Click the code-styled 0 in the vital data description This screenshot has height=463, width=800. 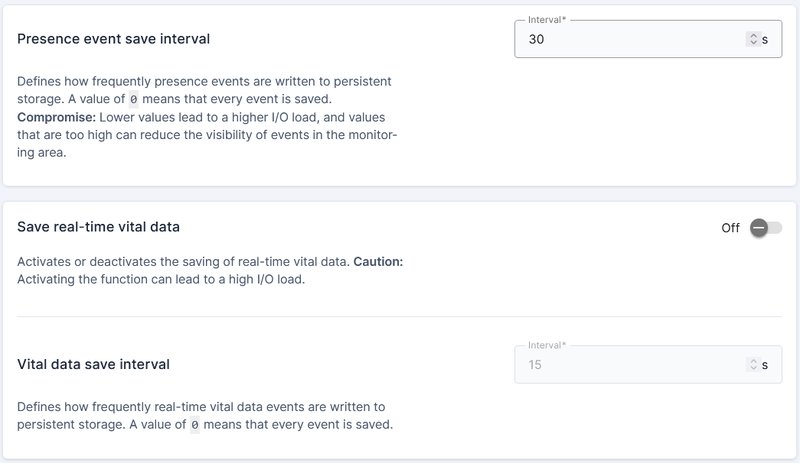[196, 425]
